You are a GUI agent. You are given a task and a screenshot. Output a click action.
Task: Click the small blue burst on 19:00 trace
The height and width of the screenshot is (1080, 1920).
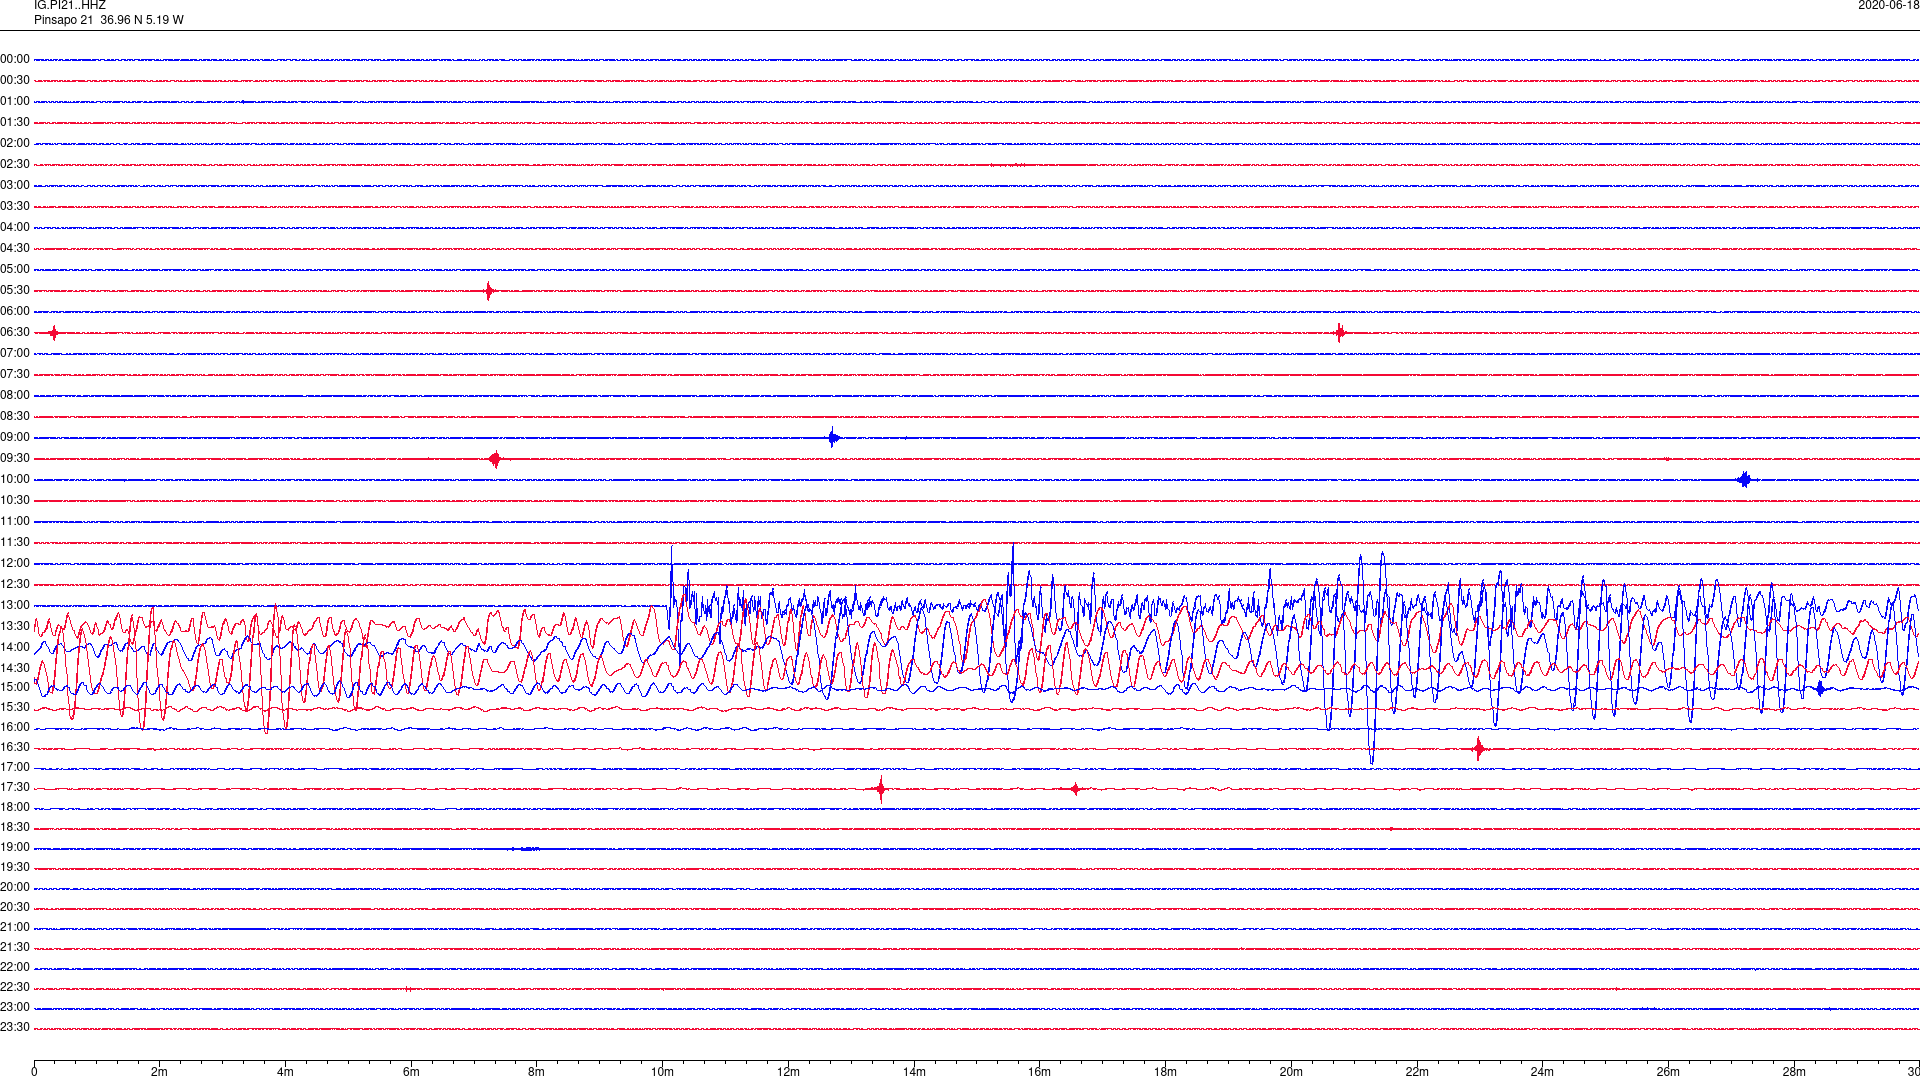click(527, 849)
